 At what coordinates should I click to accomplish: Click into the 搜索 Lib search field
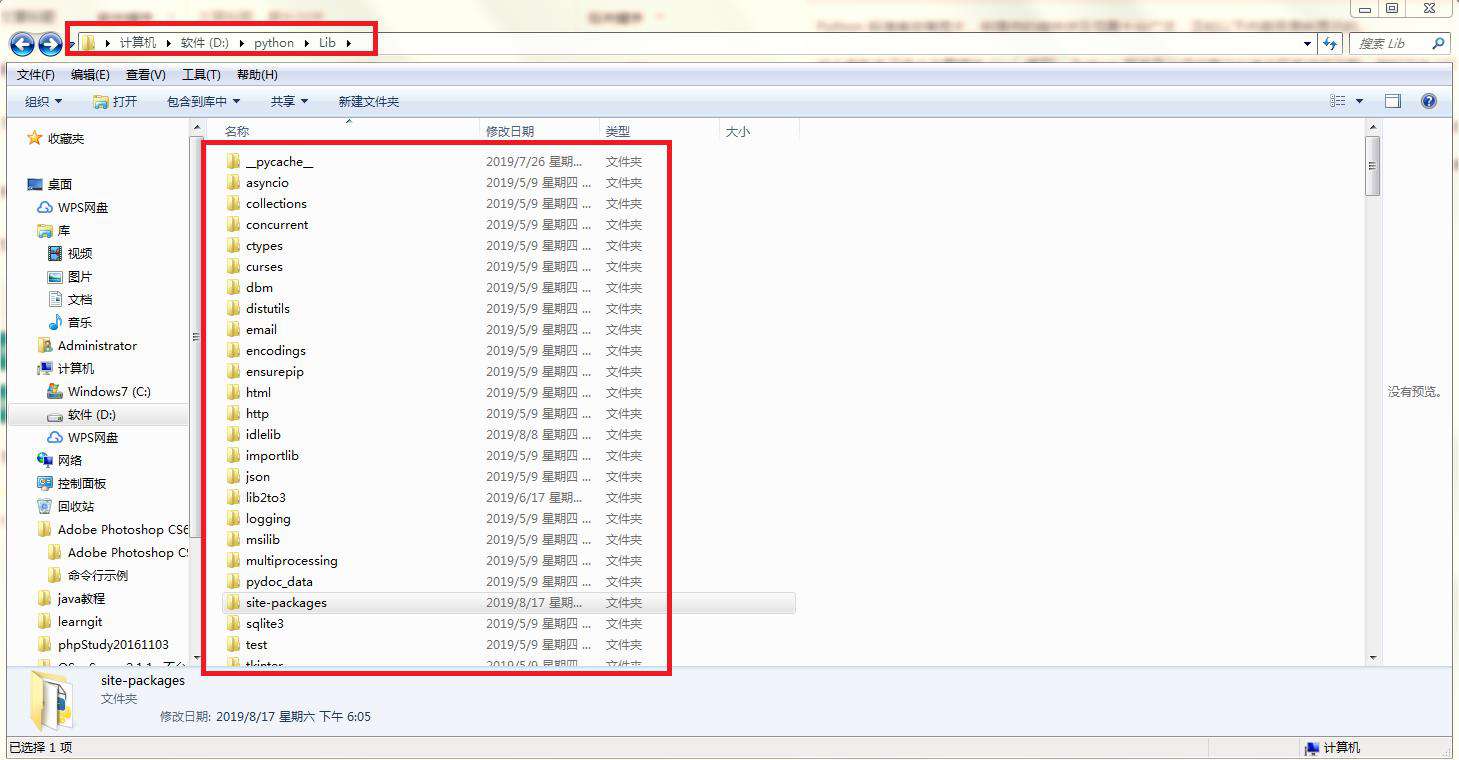(x=1390, y=44)
